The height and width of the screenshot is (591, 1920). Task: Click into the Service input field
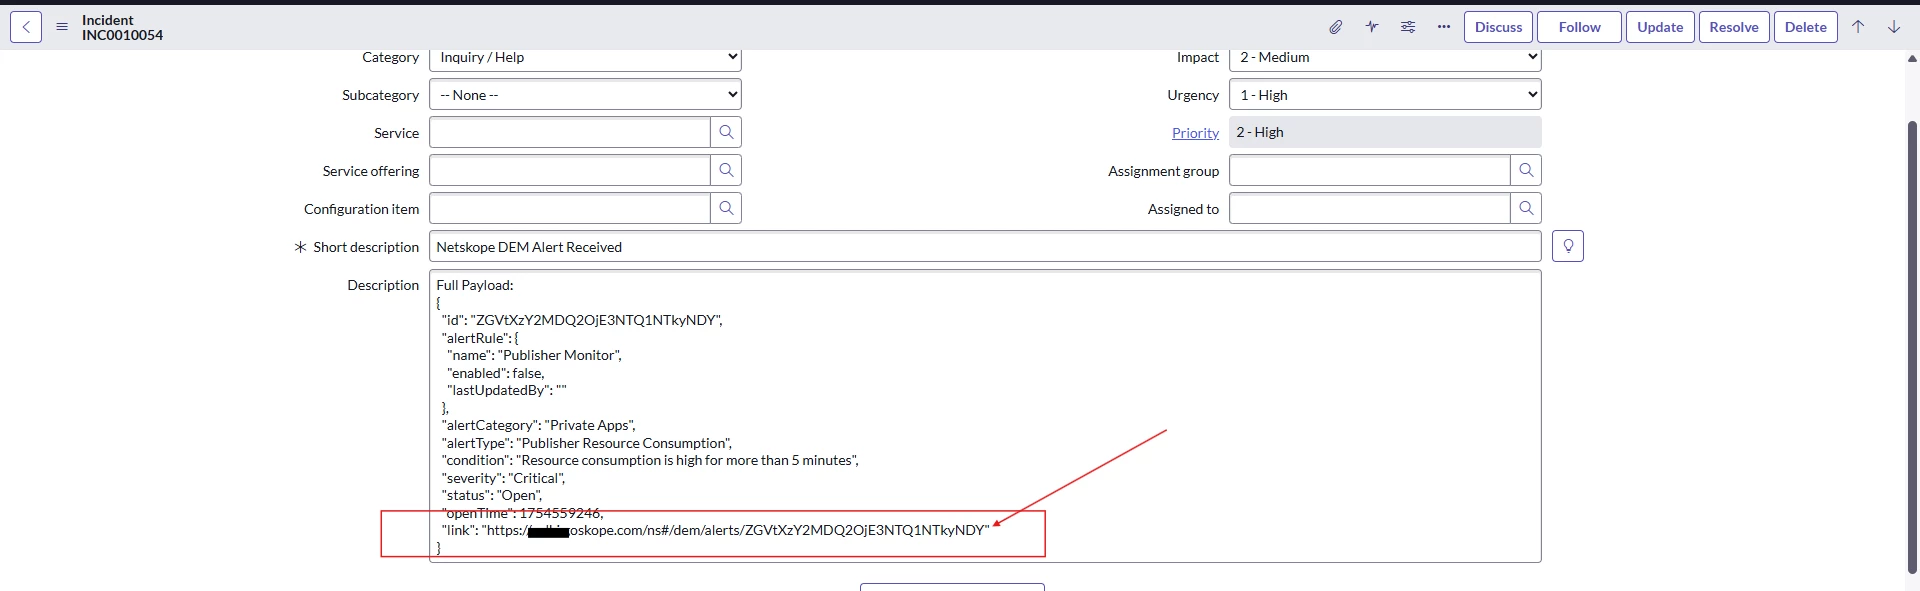(x=570, y=132)
